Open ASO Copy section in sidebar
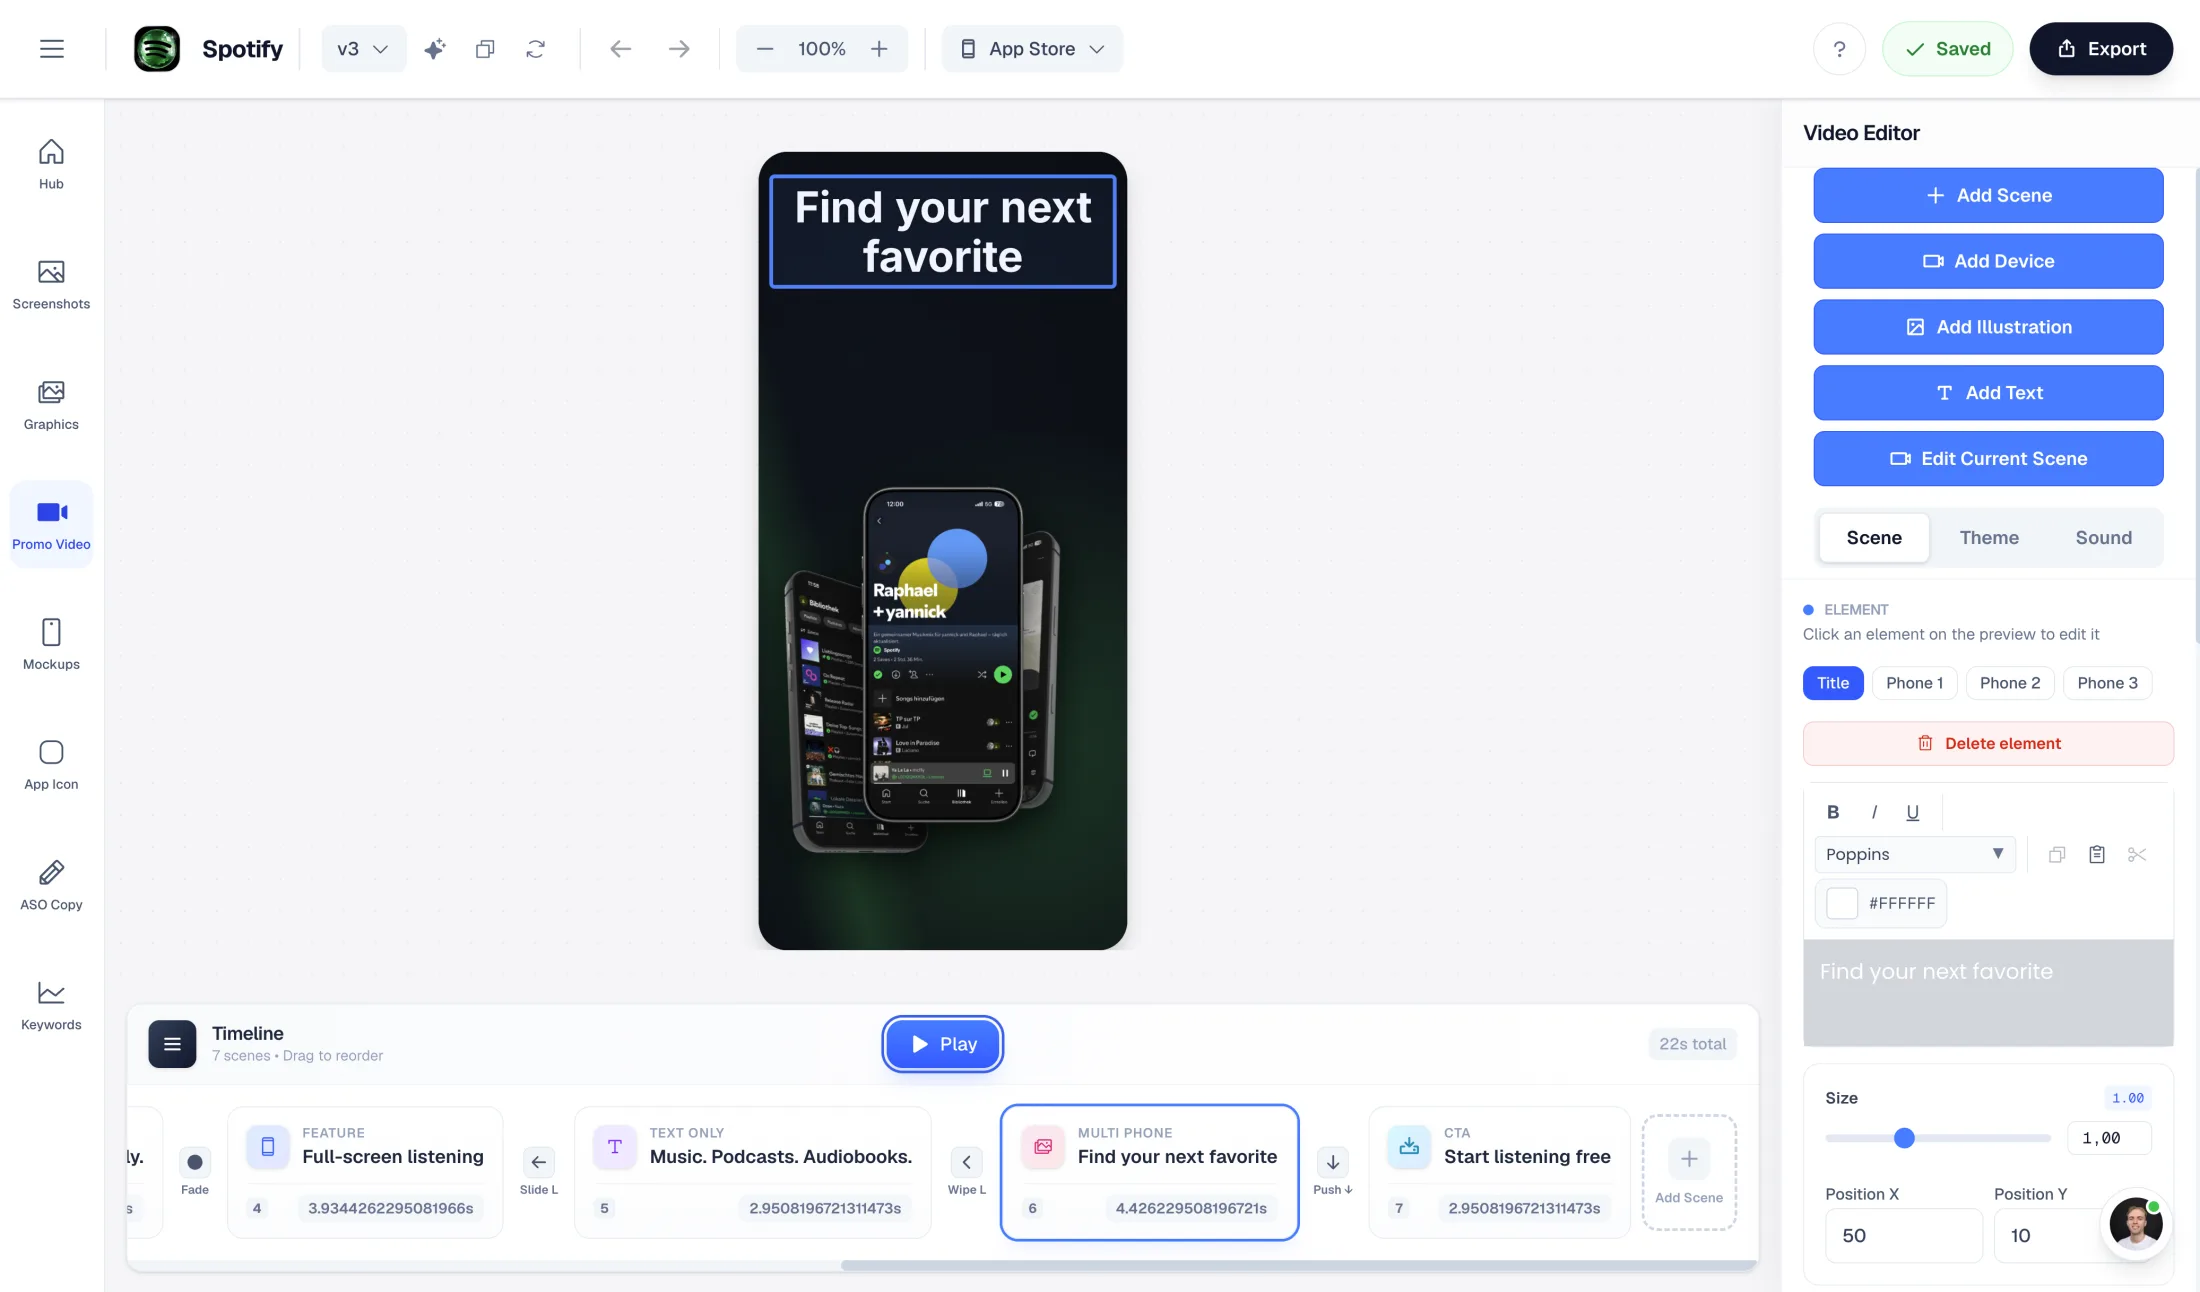The height and width of the screenshot is (1292, 2200). point(51,884)
